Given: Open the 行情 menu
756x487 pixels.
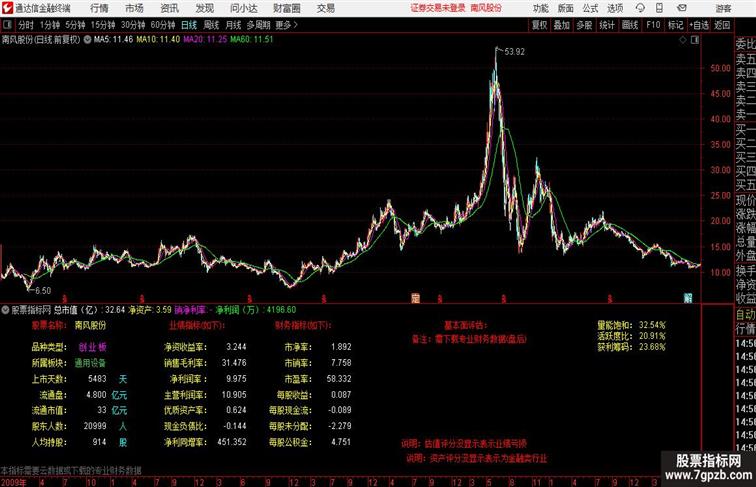Looking at the screenshot, I should (x=99, y=8).
